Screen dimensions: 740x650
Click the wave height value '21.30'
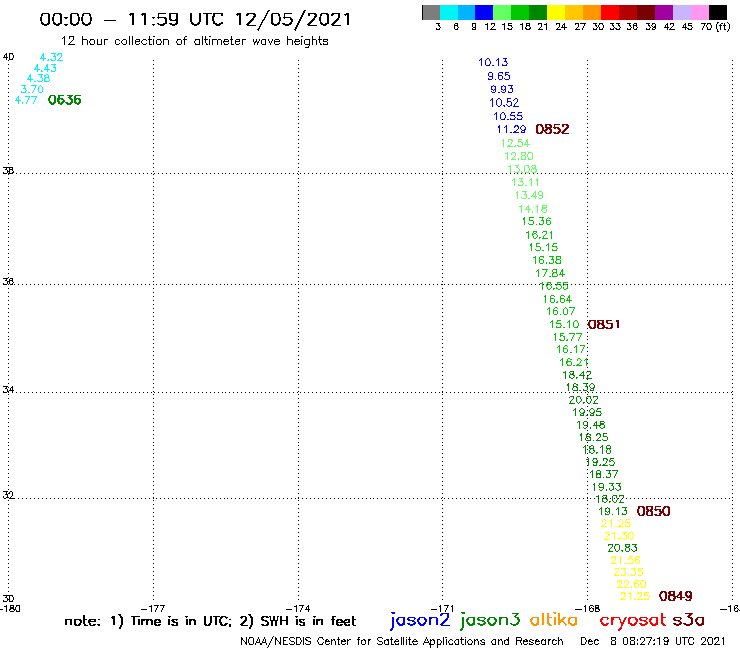619,536
